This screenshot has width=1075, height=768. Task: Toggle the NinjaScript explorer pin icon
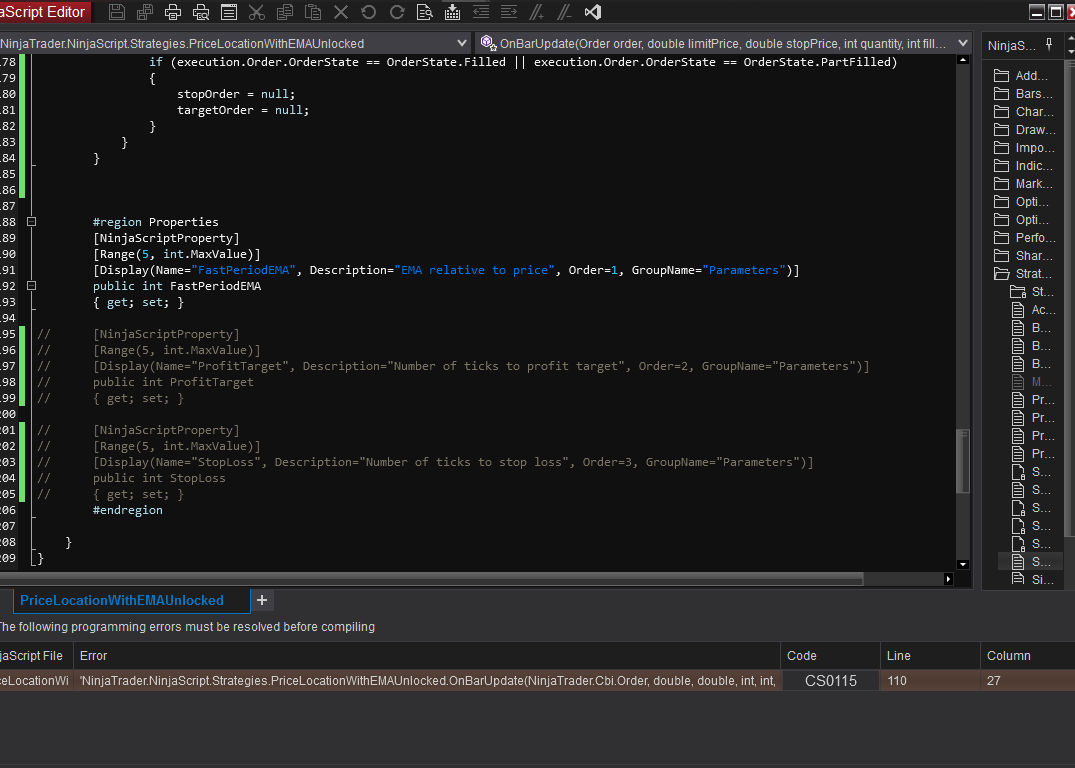[x=1049, y=44]
